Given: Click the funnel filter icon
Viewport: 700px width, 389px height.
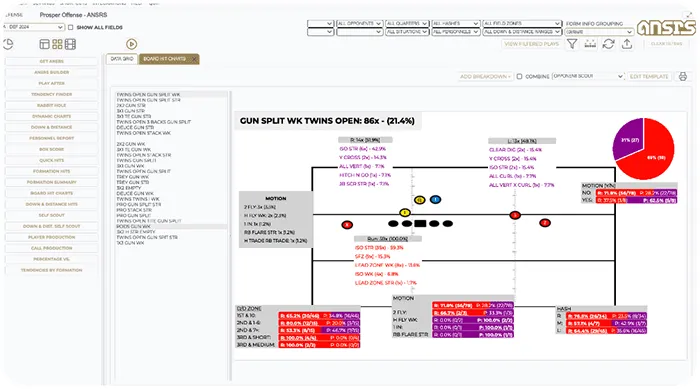Looking at the screenshot, I should pos(572,44).
